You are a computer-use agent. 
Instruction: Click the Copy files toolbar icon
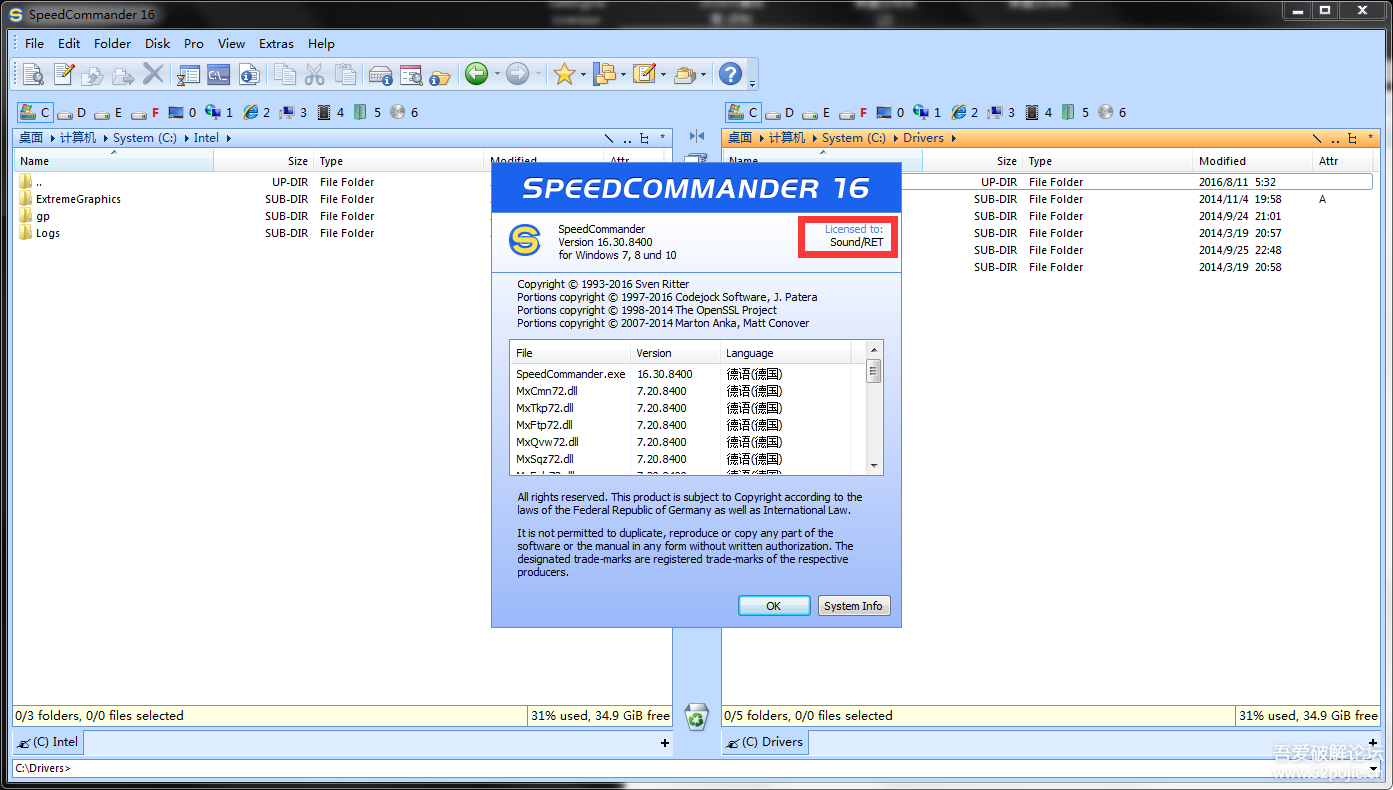tap(93, 74)
